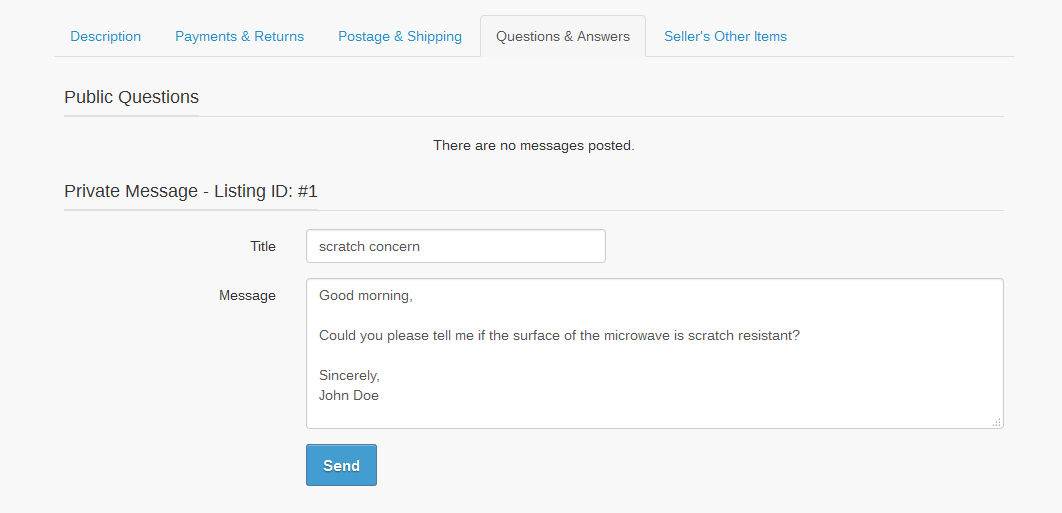Click the Message field label

click(x=247, y=295)
